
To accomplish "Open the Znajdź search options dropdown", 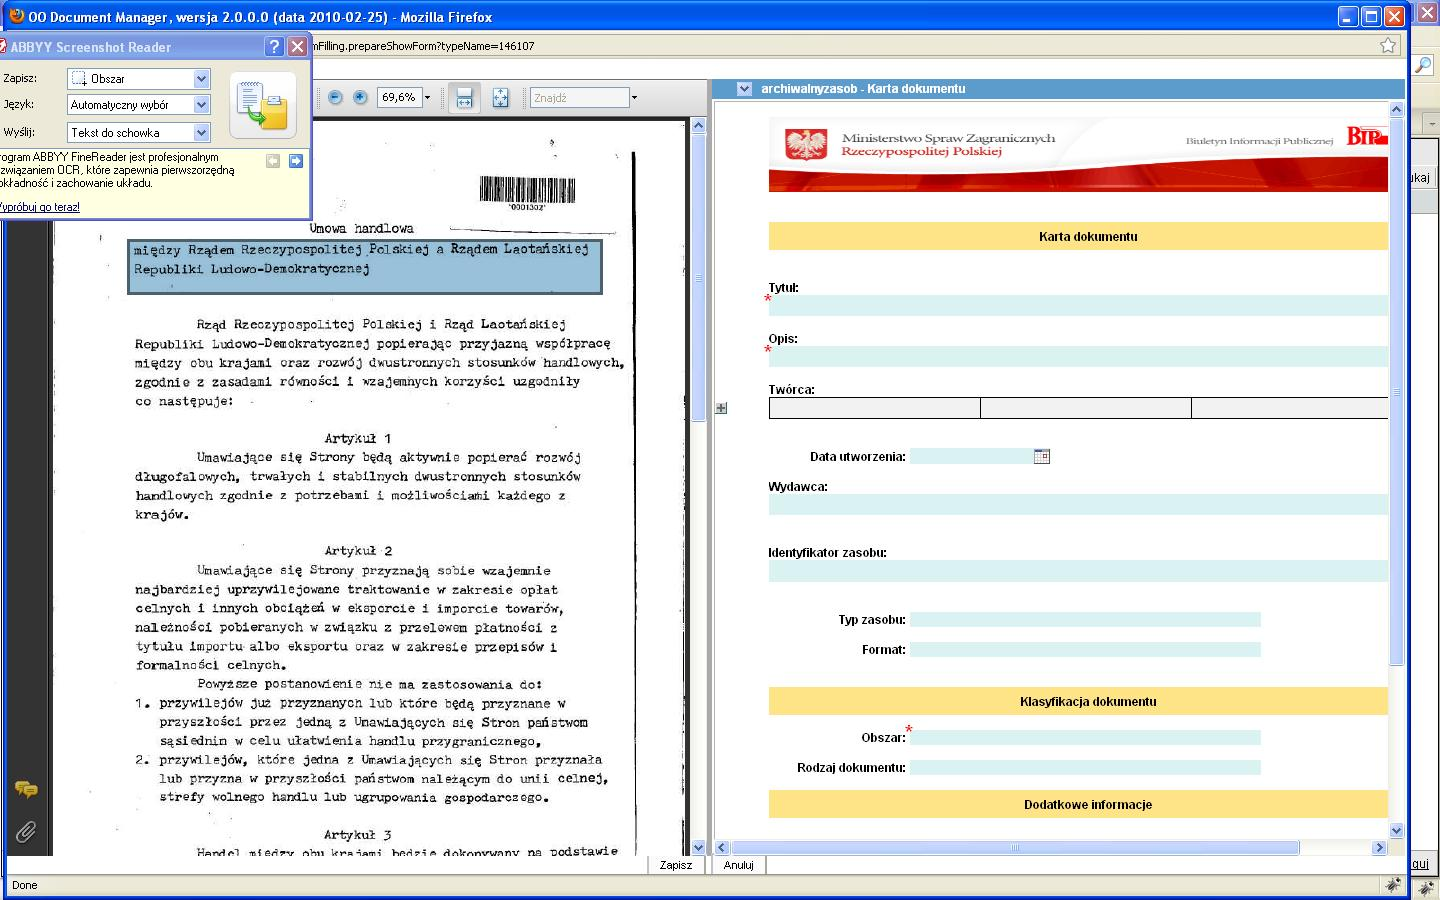I will tap(634, 98).
